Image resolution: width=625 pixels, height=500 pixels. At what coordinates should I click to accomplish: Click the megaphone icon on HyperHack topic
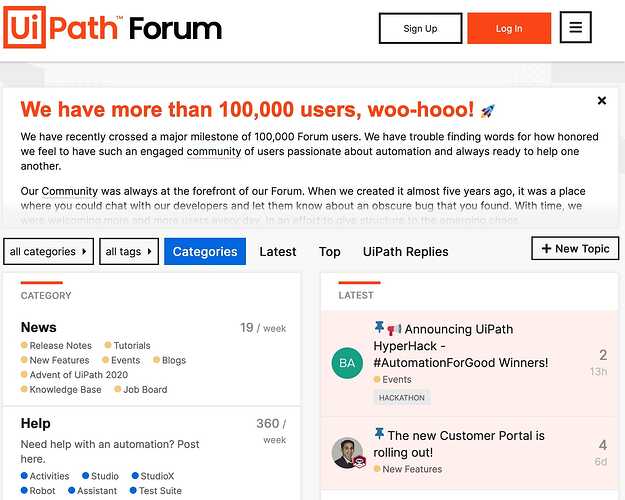tap(394, 329)
